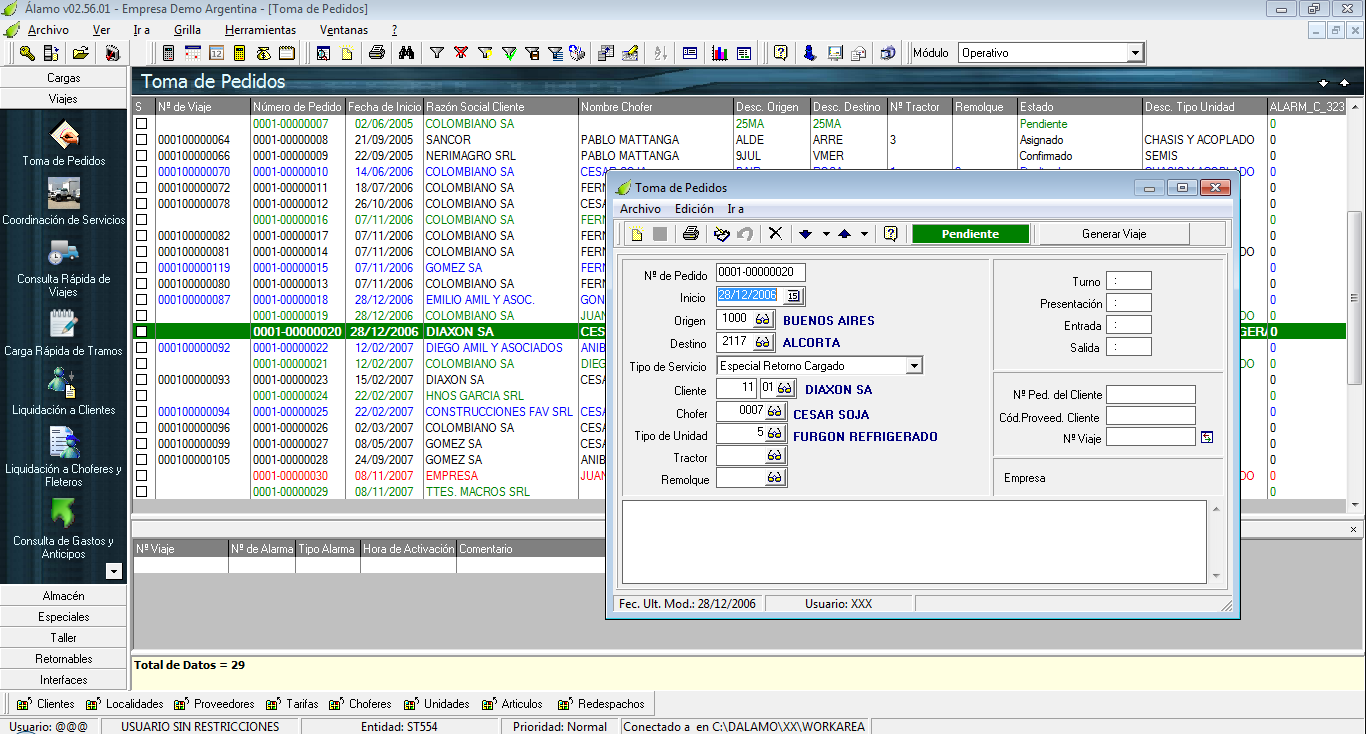Screen dimensions: 1366x734
Task: Check the box for row 000100000078
Action: 141,204
